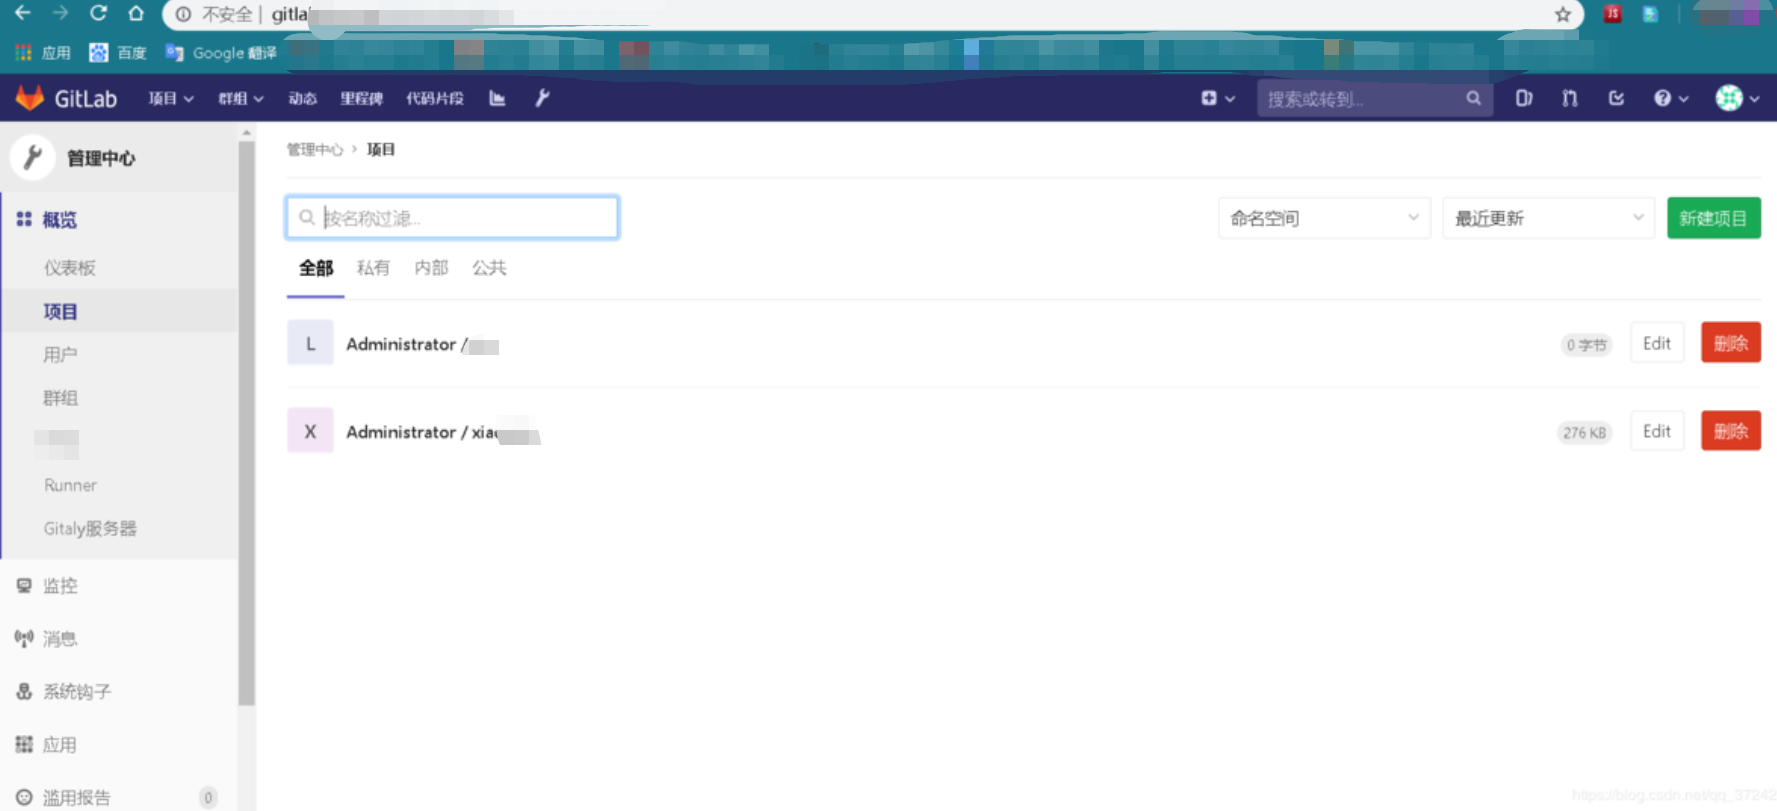Go back with the browser back arrow
Image resolution: width=1777 pixels, height=811 pixels.
(23, 14)
